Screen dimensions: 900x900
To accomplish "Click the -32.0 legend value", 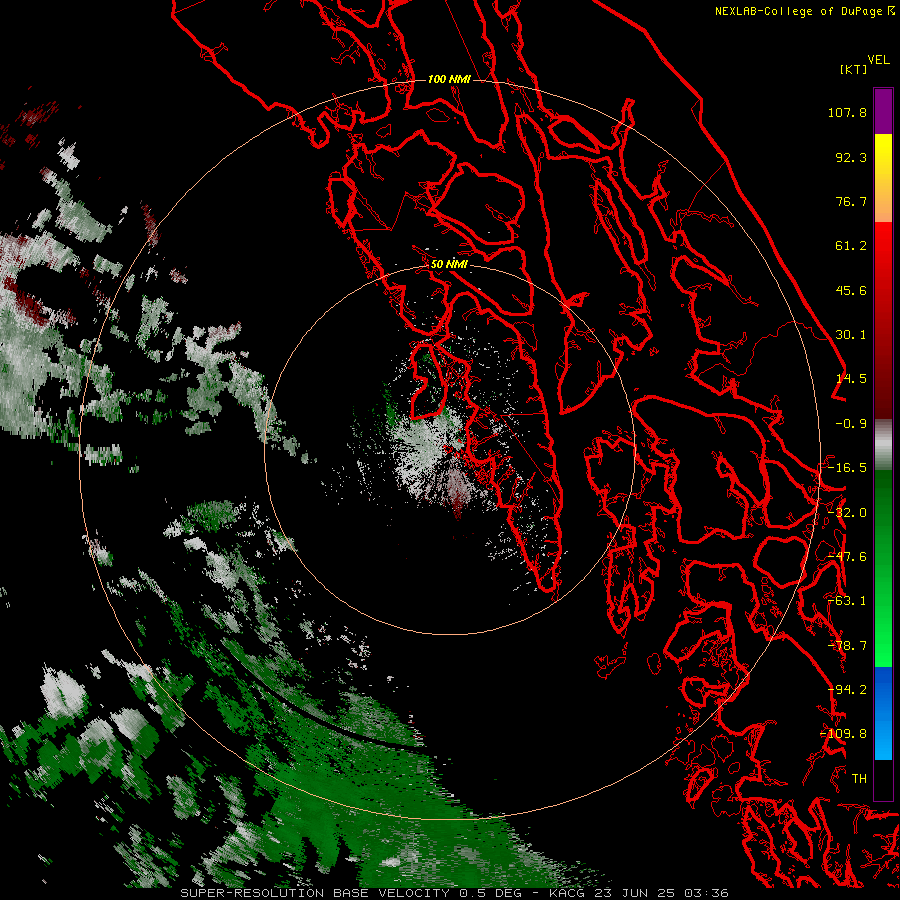I will pos(847,513).
